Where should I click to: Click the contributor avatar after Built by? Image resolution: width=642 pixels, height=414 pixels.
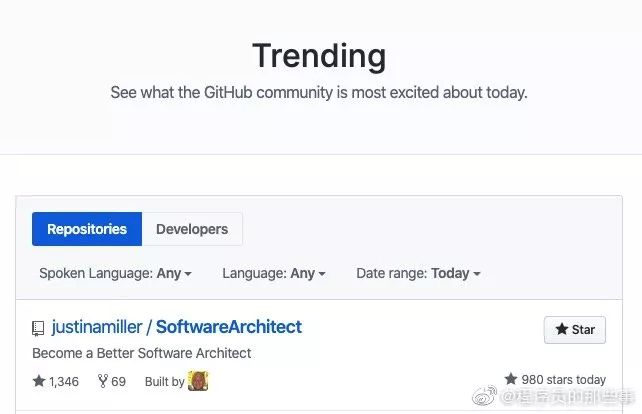click(198, 381)
